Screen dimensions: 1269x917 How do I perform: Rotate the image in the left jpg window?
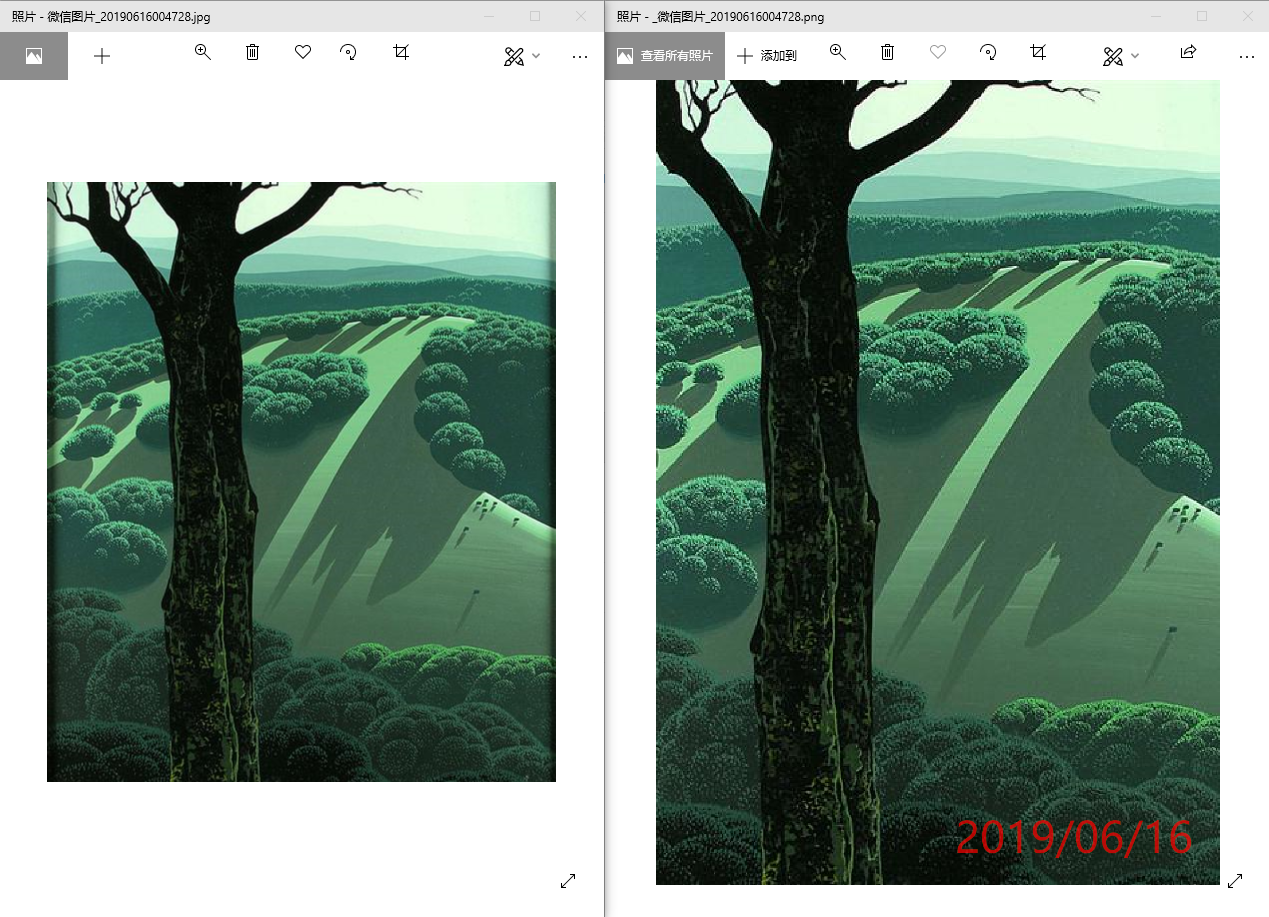[x=349, y=52]
